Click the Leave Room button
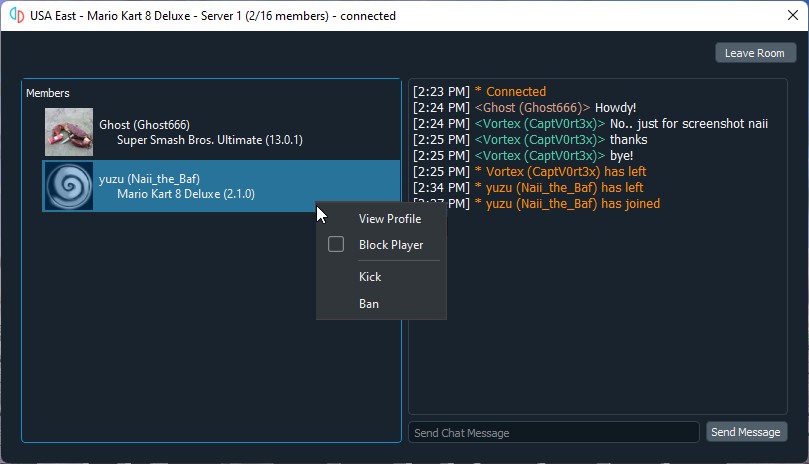Image resolution: width=809 pixels, height=464 pixels. coord(755,53)
